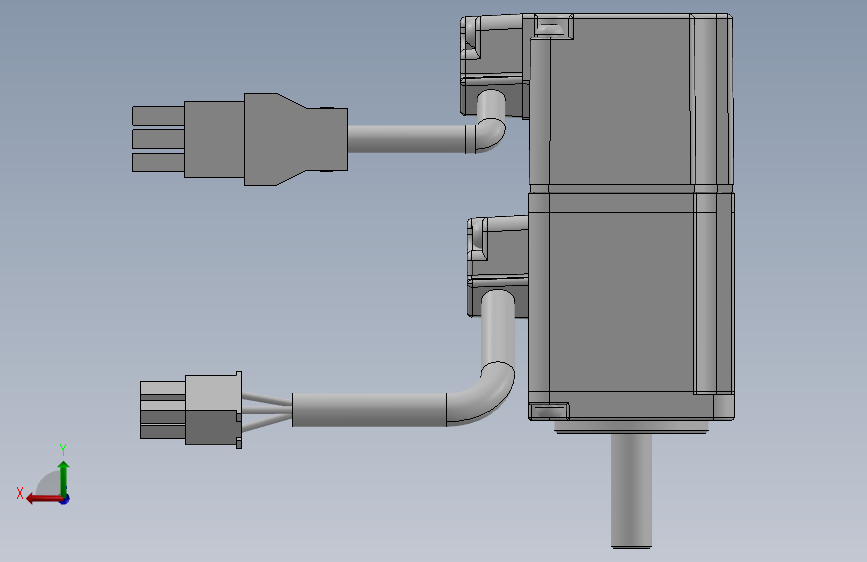Select the lower cable plug connector

[x=191, y=410]
